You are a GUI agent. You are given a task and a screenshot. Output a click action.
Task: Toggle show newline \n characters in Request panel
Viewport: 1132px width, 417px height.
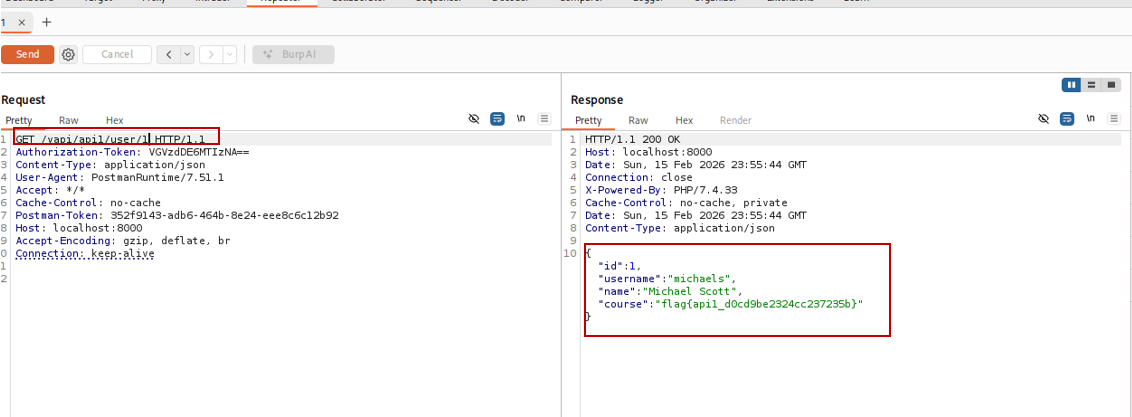point(521,119)
